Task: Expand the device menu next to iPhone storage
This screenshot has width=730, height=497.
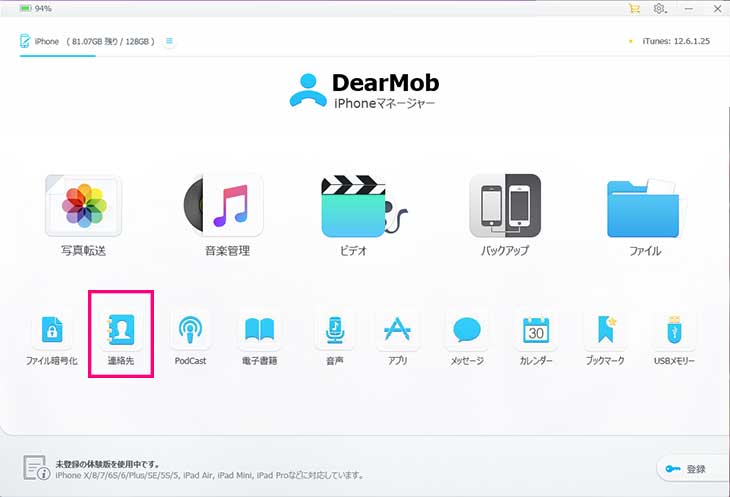Action: [169, 41]
